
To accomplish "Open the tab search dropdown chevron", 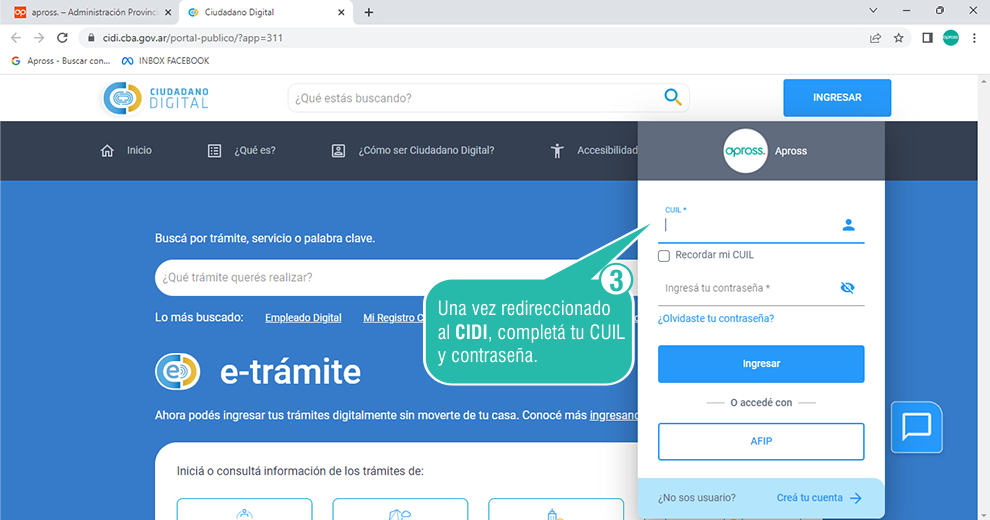I will [x=873, y=11].
